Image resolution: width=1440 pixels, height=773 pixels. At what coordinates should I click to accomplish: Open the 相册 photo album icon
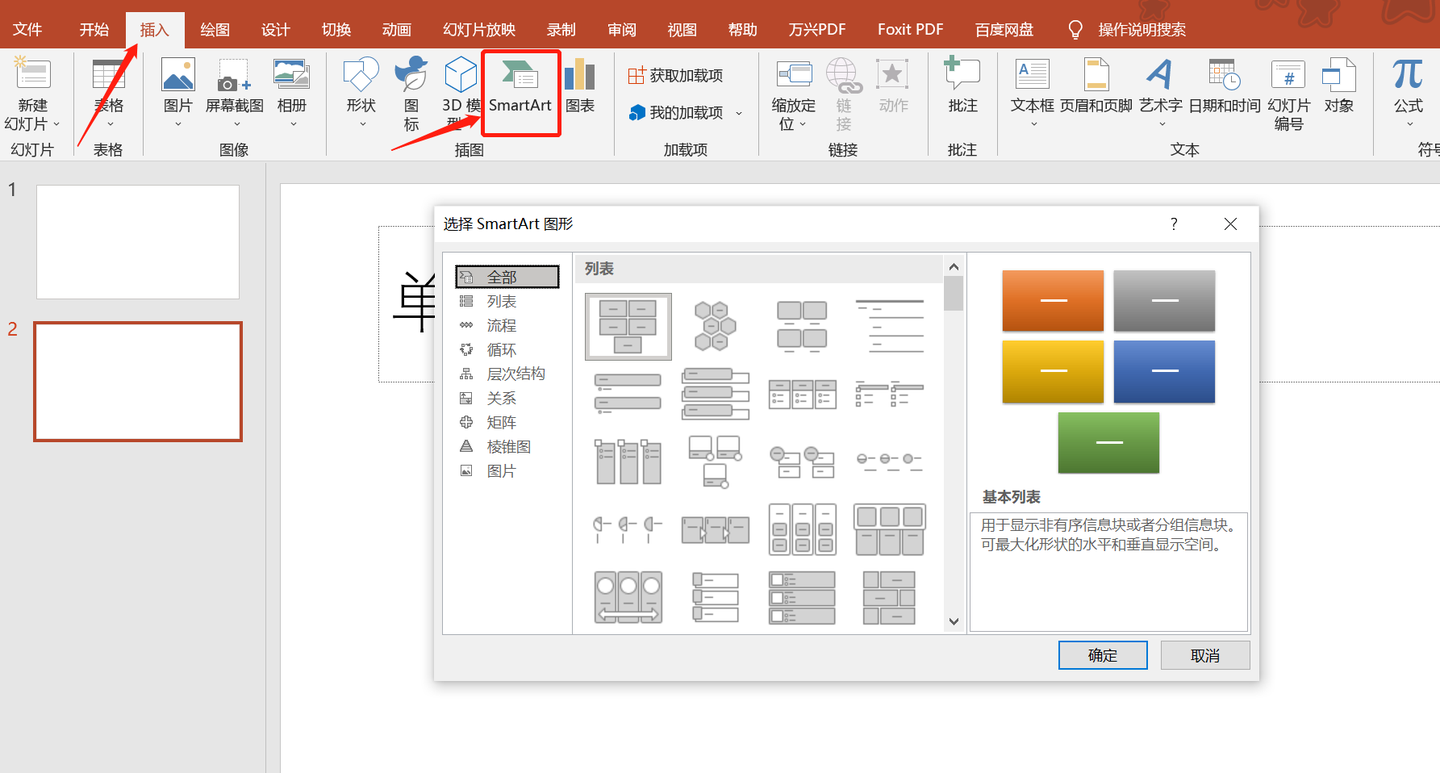[x=292, y=74]
